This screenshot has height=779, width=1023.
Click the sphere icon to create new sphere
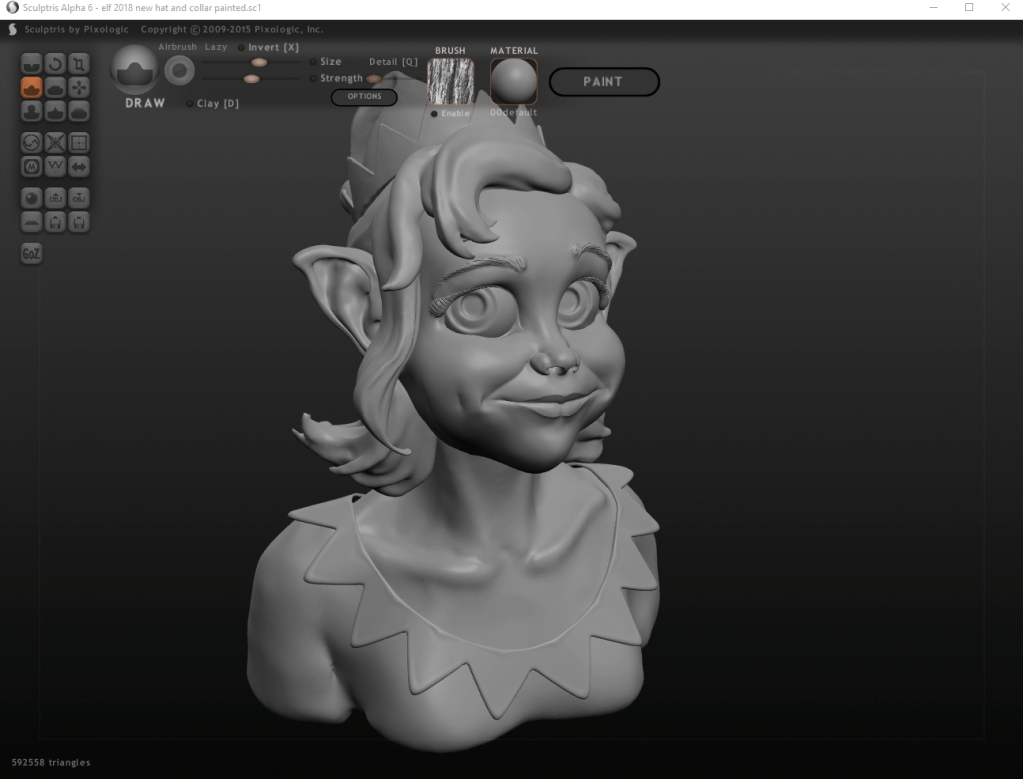pyautogui.click(x=31, y=198)
